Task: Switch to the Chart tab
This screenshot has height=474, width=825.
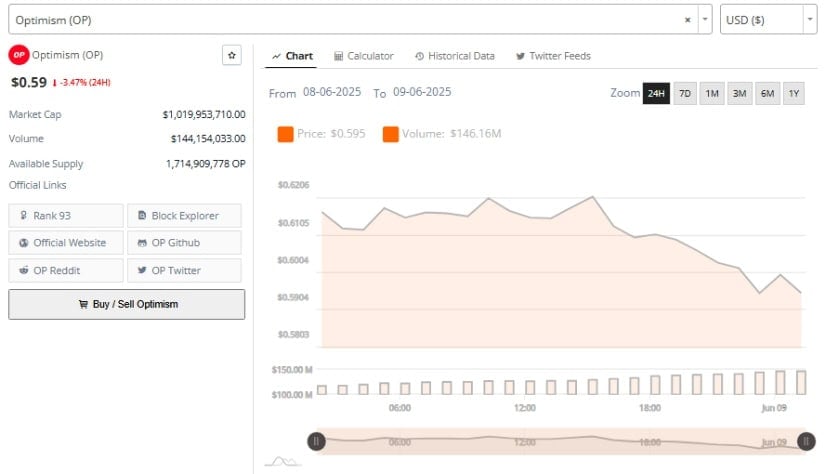Action: tap(292, 56)
